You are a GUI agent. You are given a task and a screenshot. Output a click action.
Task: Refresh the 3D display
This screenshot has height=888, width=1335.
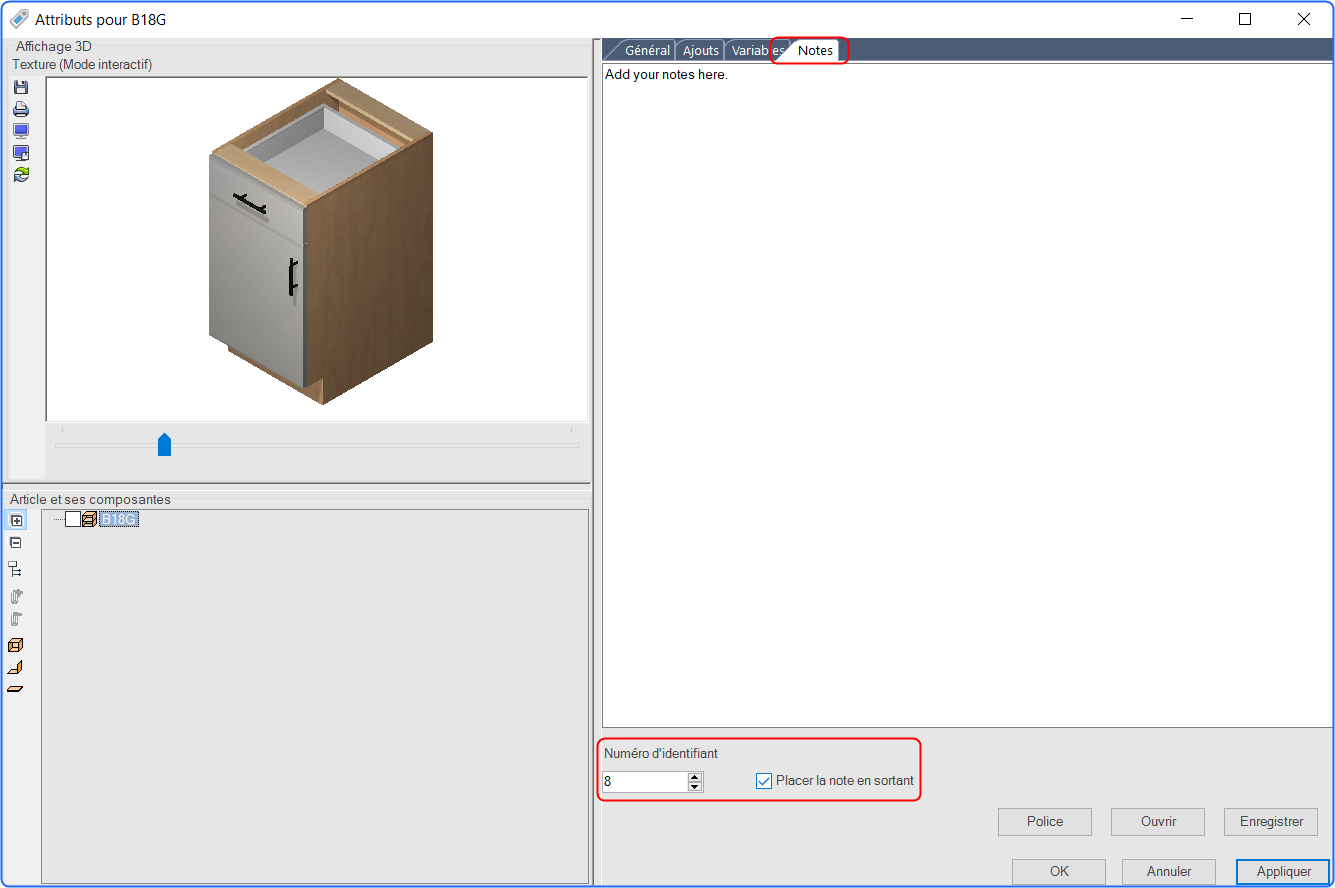[20, 174]
